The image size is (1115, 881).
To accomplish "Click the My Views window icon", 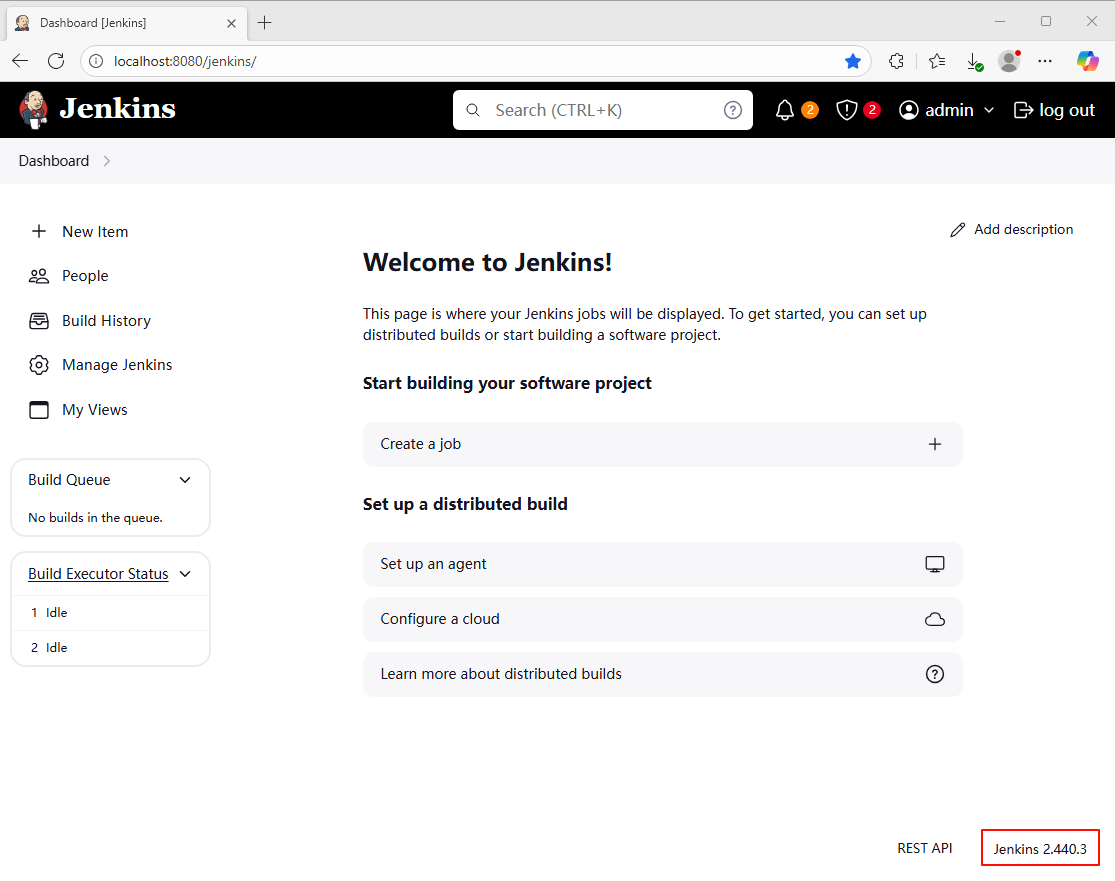I will coord(39,410).
